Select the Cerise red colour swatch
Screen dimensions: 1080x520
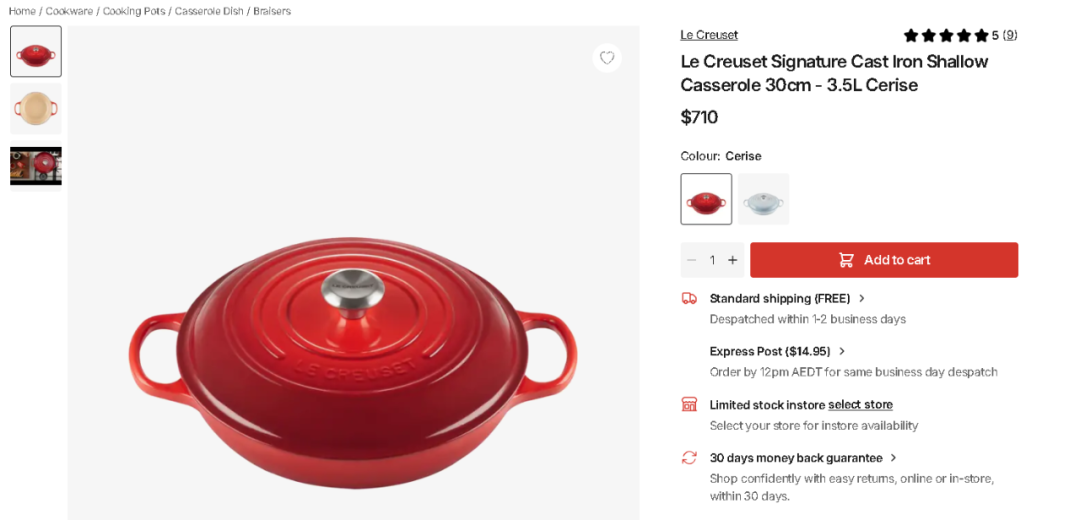[706, 199]
